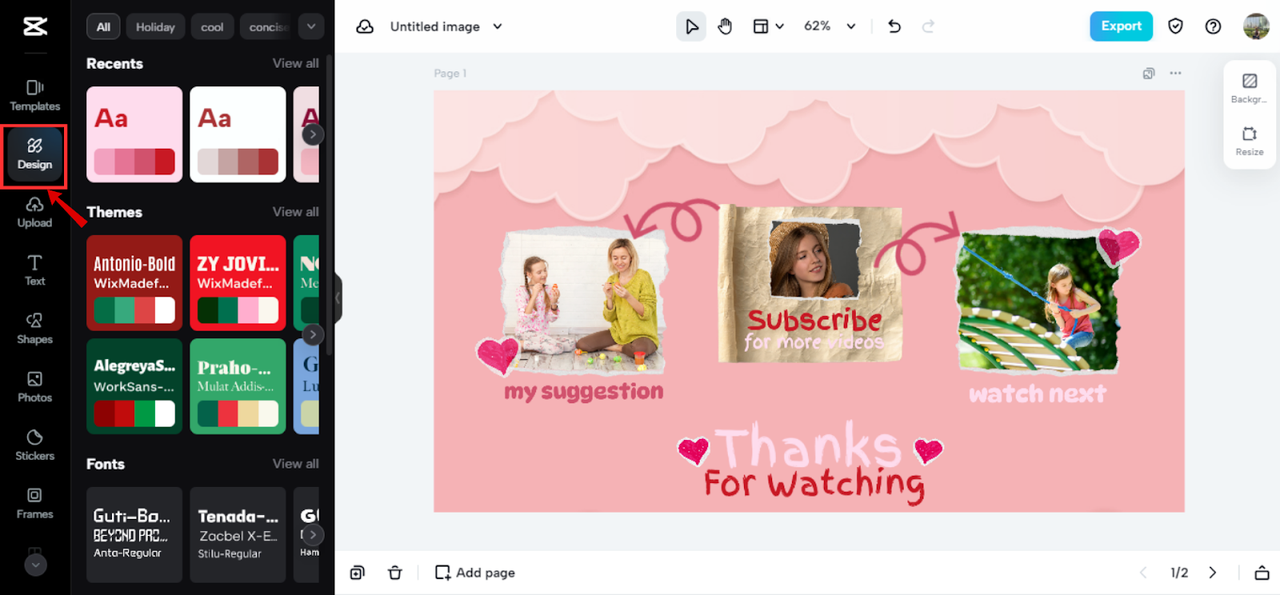Select the girl on swing photo
Image resolution: width=1280 pixels, height=595 pixels.
1036,304
